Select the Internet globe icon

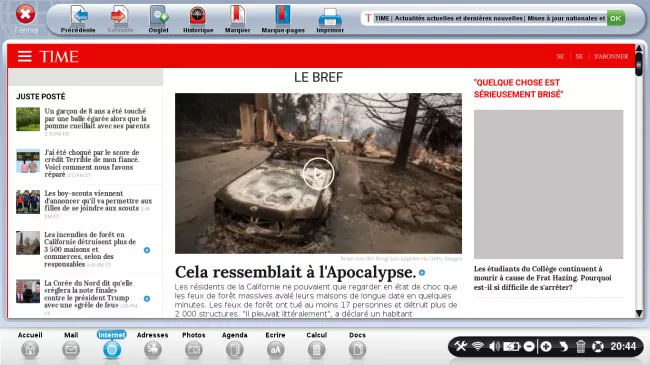(112, 350)
